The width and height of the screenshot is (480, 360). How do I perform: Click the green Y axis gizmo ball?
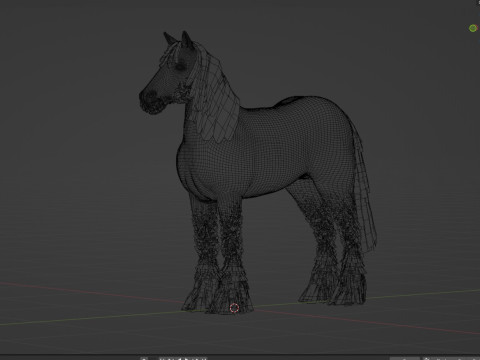(x=473, y=28)
